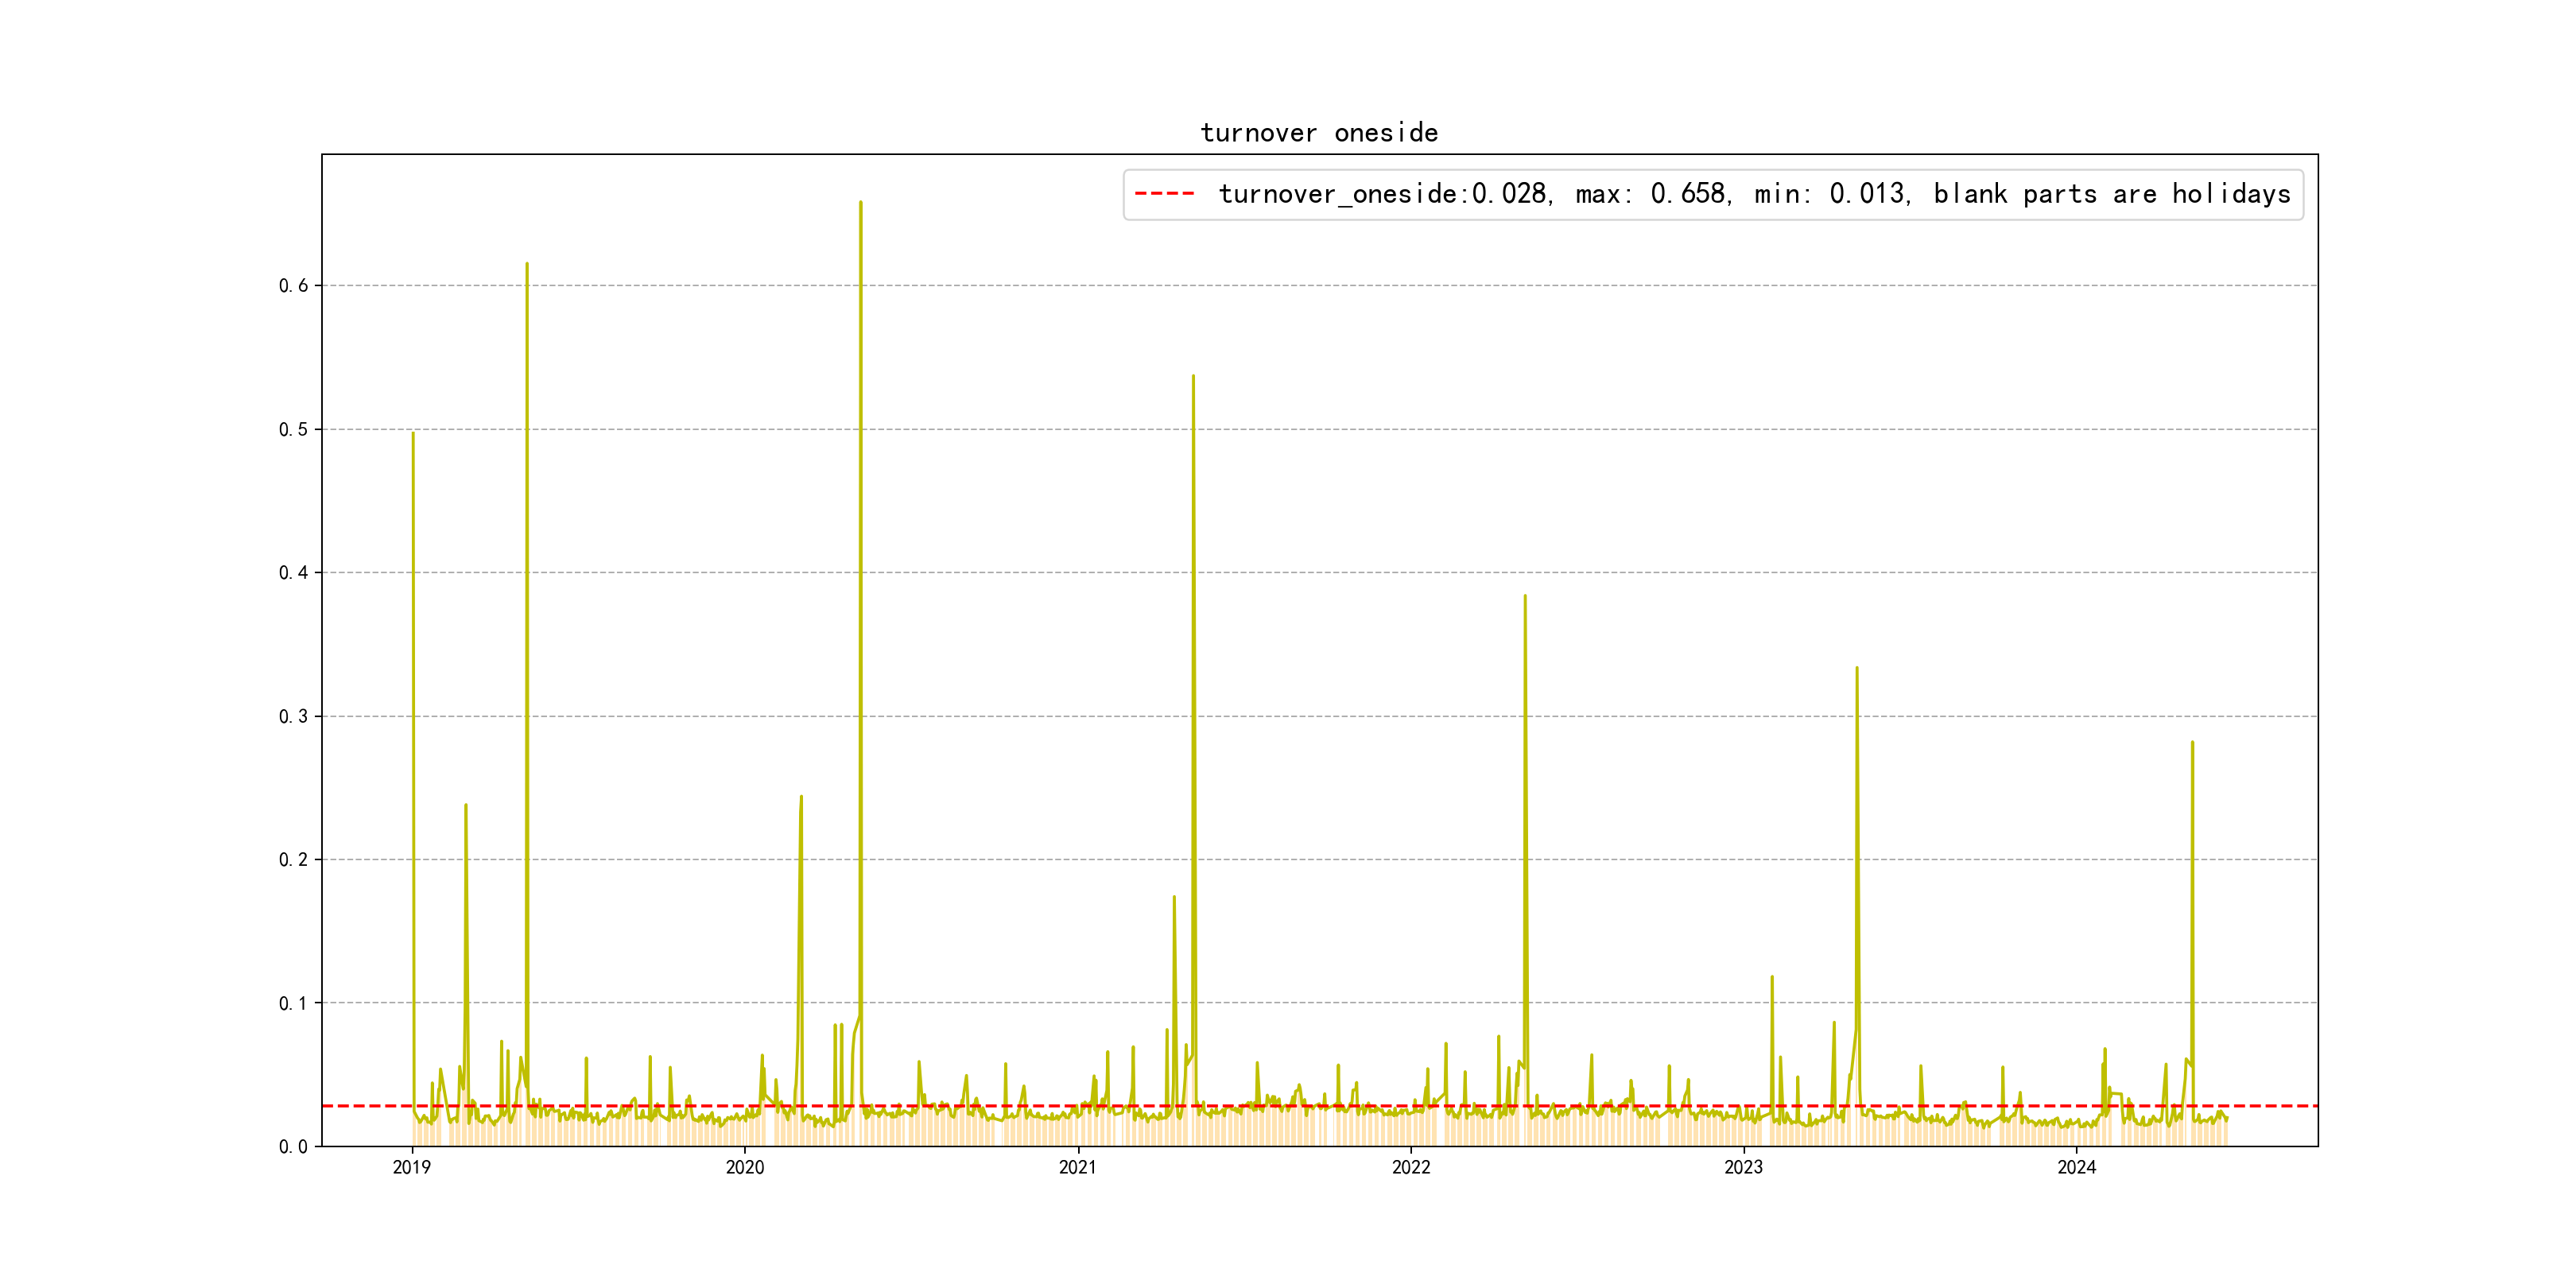Image resolution: width=2576 pixels, height=1288 pixels.
Task: Click the 2020 x-axis tick label
Action: pos(745,1168)
